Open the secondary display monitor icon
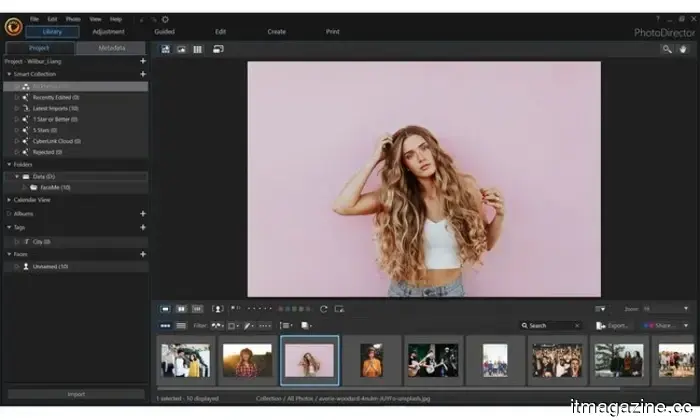This screenshot has height=420, width=700. coord(218,49)
